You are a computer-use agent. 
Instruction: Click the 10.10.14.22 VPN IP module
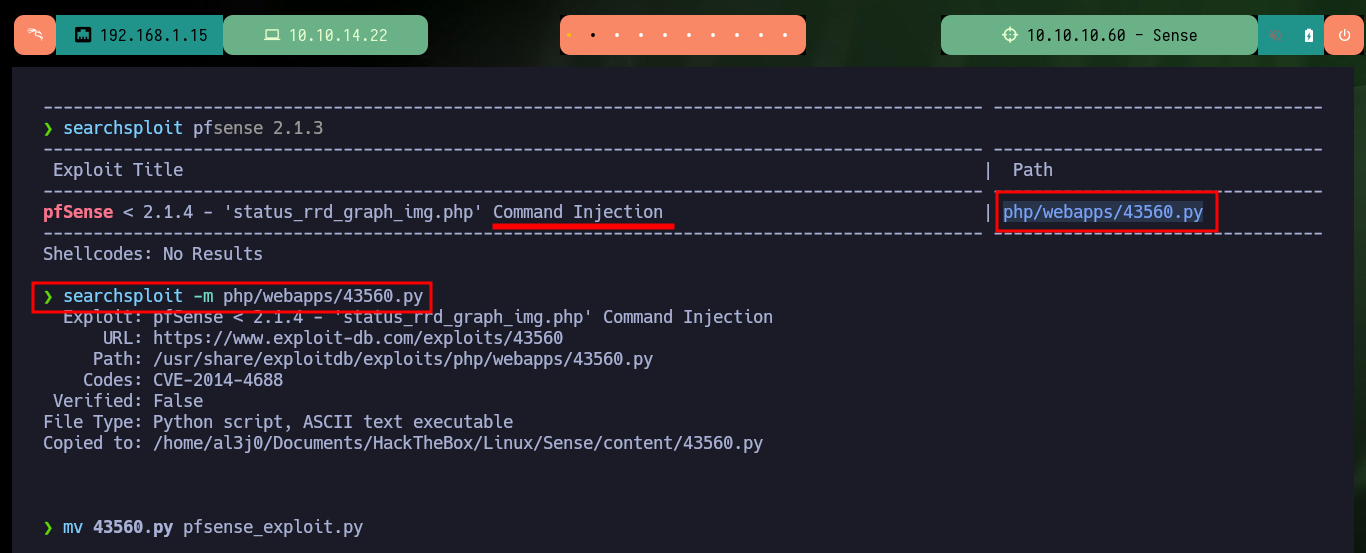pyautogui.click(x=325, y=35)
